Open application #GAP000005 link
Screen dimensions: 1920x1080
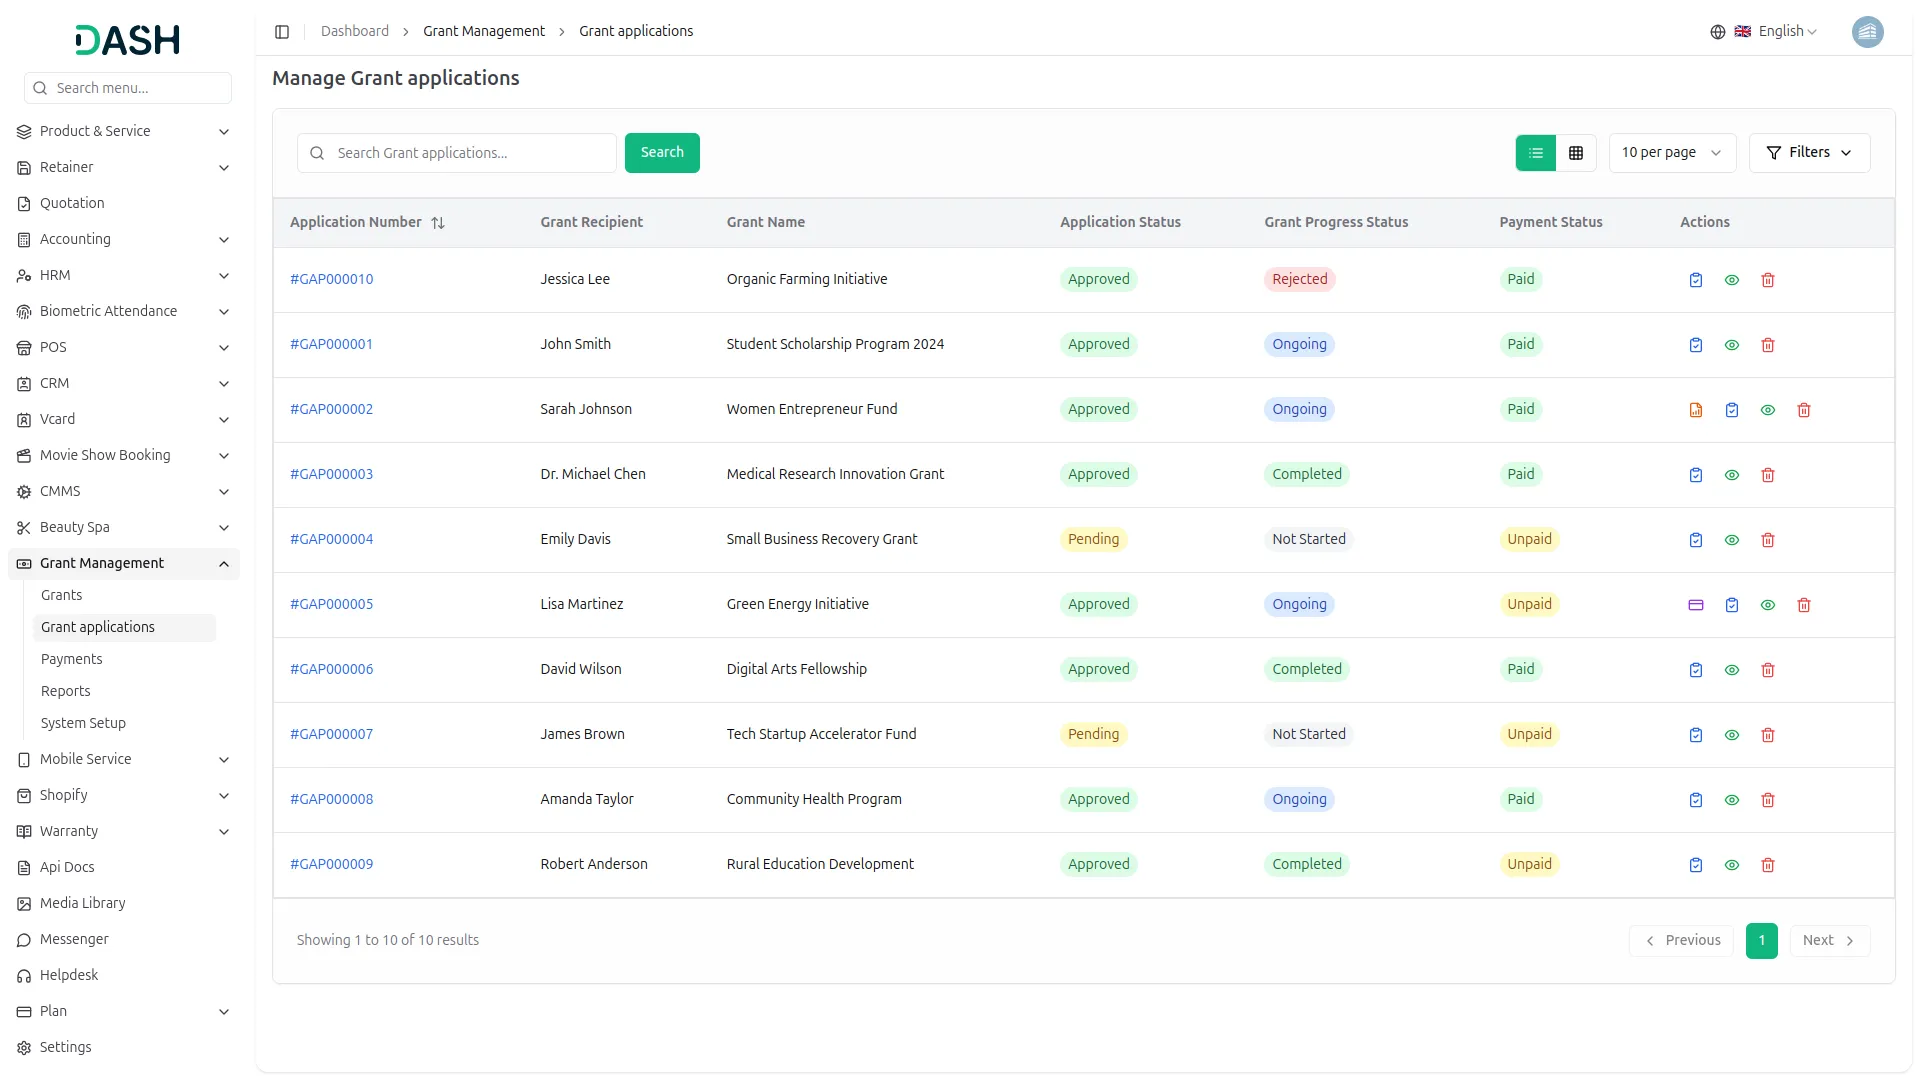point(331,604)
